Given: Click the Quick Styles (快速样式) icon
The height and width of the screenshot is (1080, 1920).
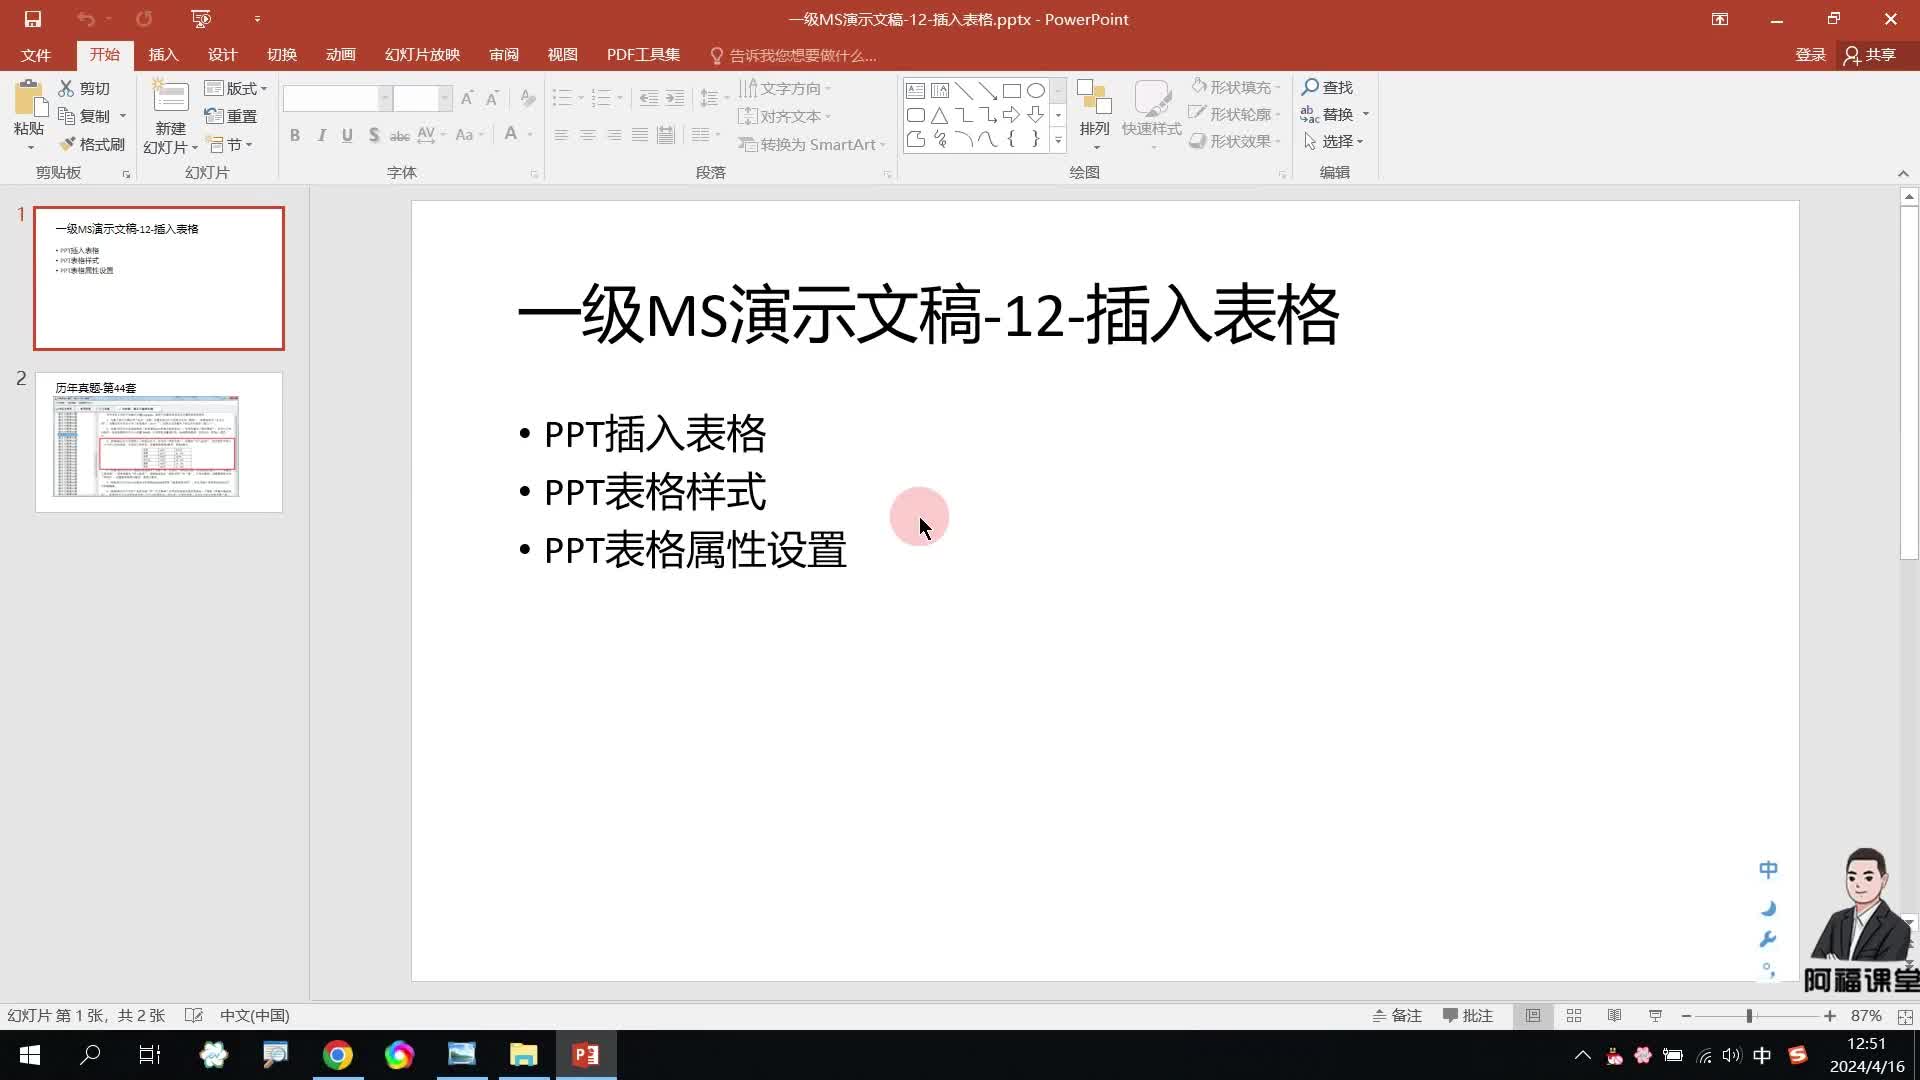Looking at the screenshot, I should 1152,98.
